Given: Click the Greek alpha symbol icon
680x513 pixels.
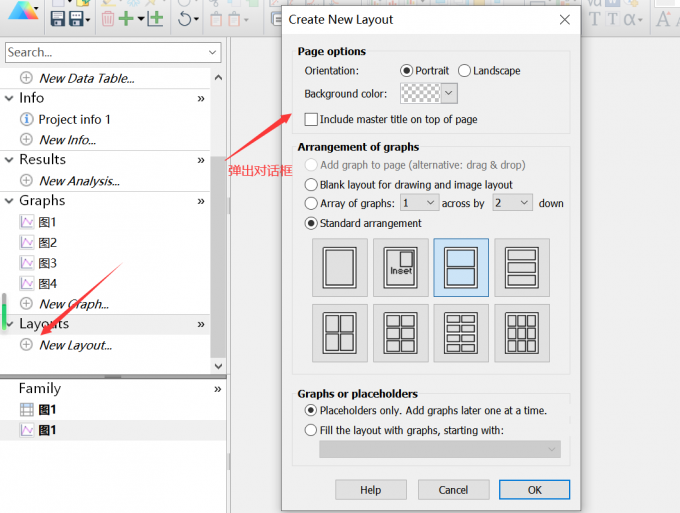Looking at the screenshot, I should (630, 19).
